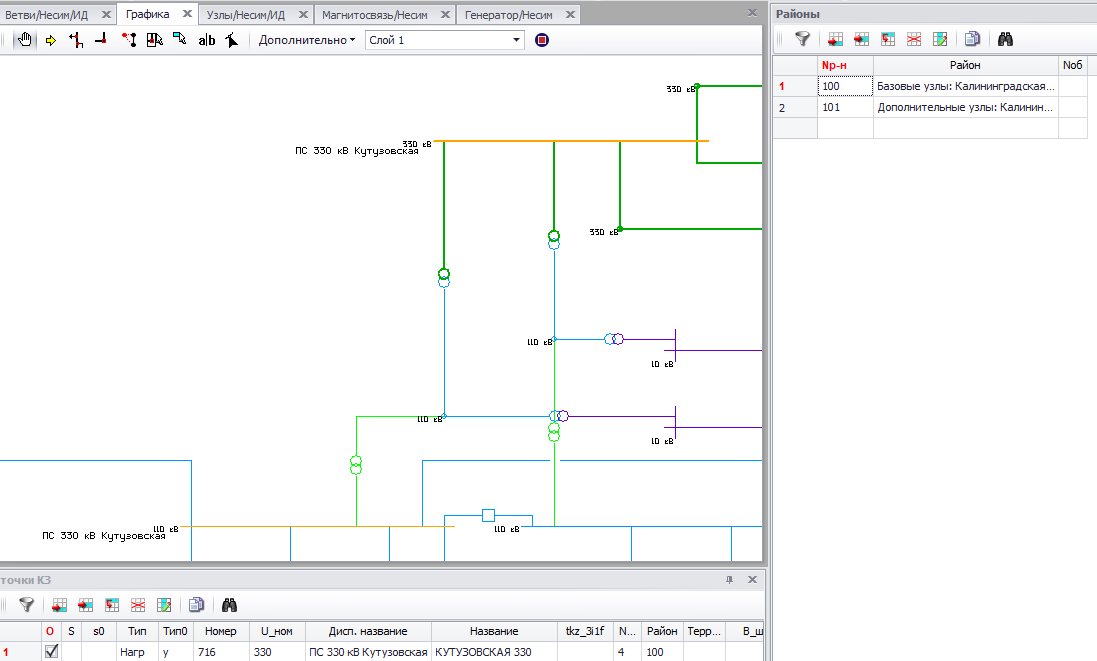This screenshot has height=661, width=1097.
Task: Expand the 'Слой 1' layer combo box
Action: (516, 40)
